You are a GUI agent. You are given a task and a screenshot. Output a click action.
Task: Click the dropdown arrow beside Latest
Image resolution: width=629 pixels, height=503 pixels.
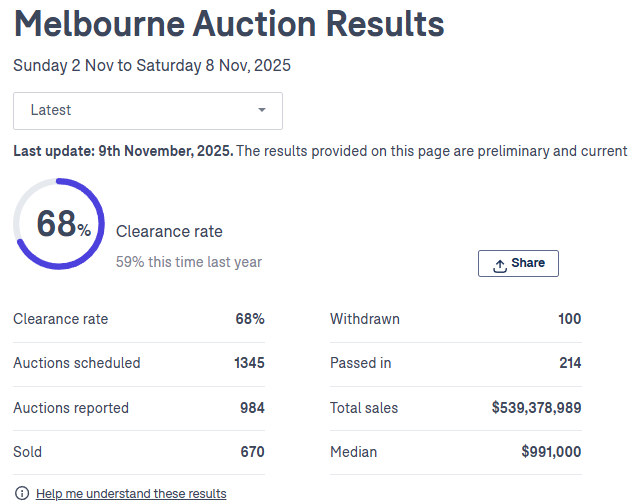(x=262, y=111)
